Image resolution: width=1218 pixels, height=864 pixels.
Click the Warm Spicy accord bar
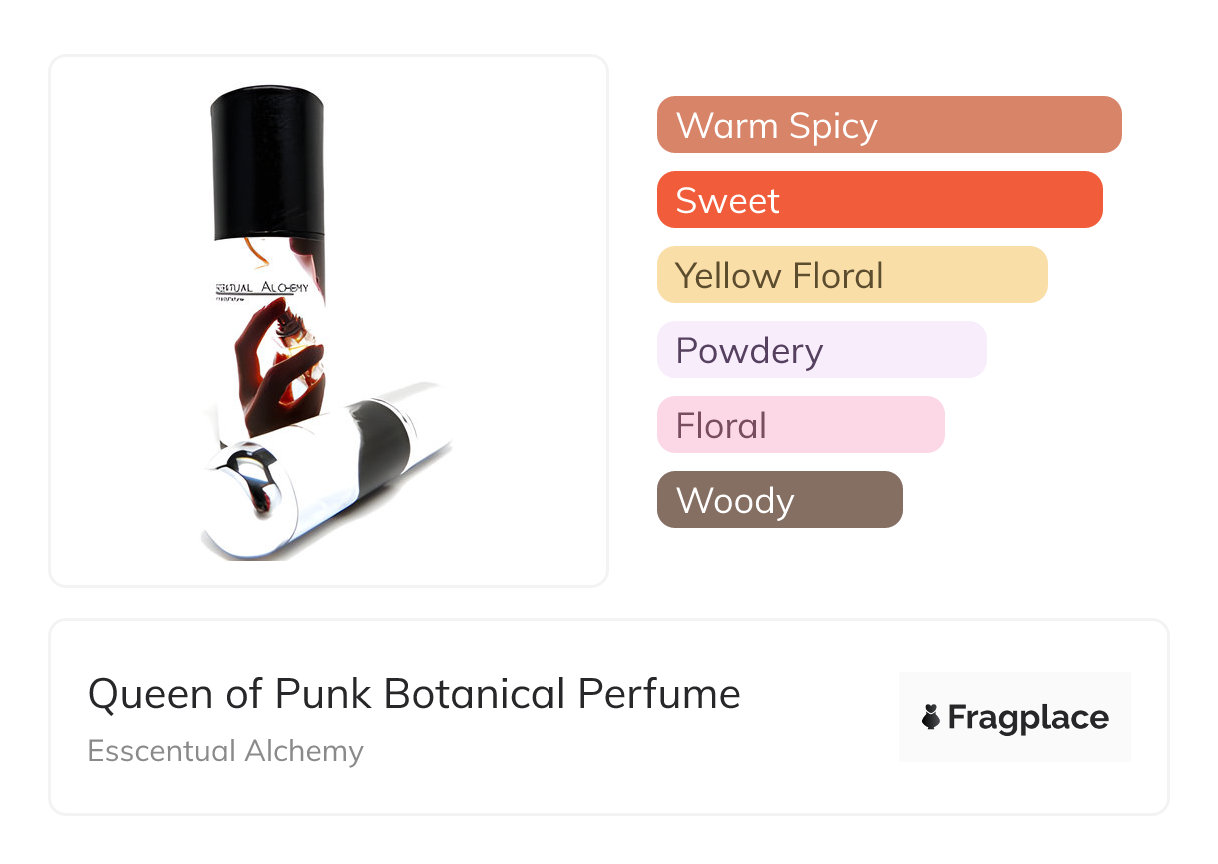pyautogui.click(x=888, y=125)
